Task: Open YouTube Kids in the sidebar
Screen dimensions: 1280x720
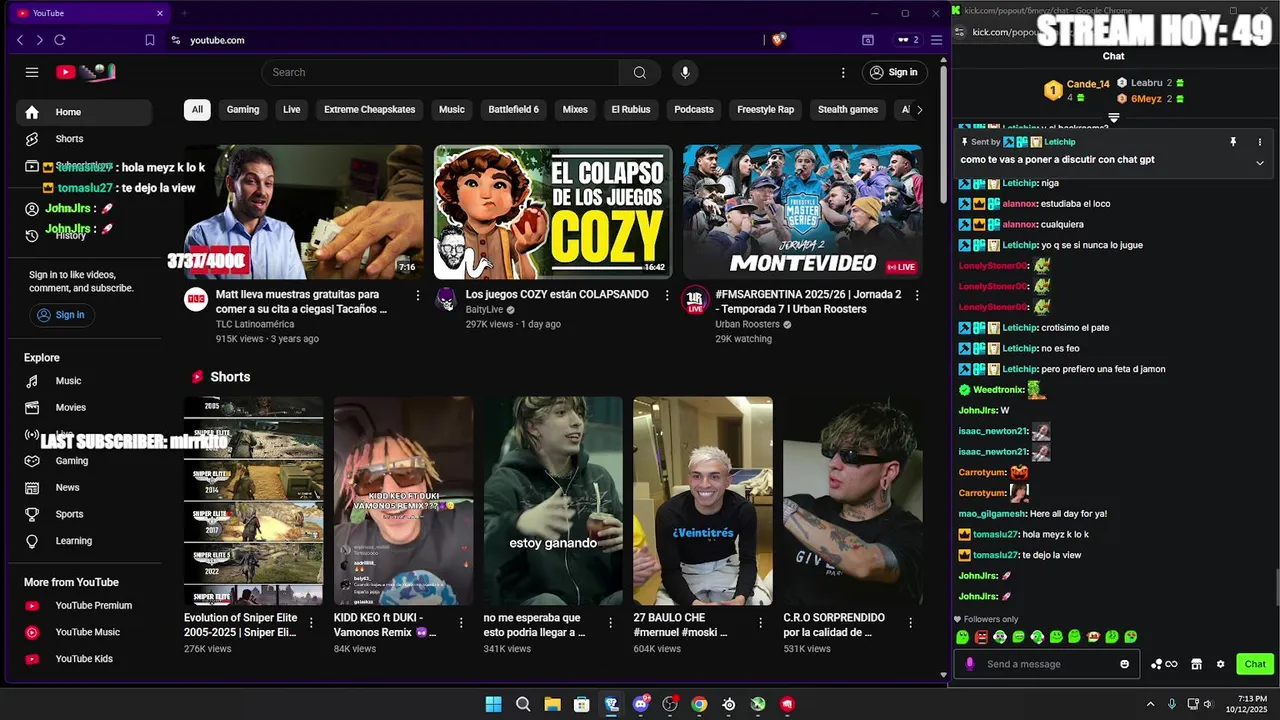Action: (x=84, y=659)
